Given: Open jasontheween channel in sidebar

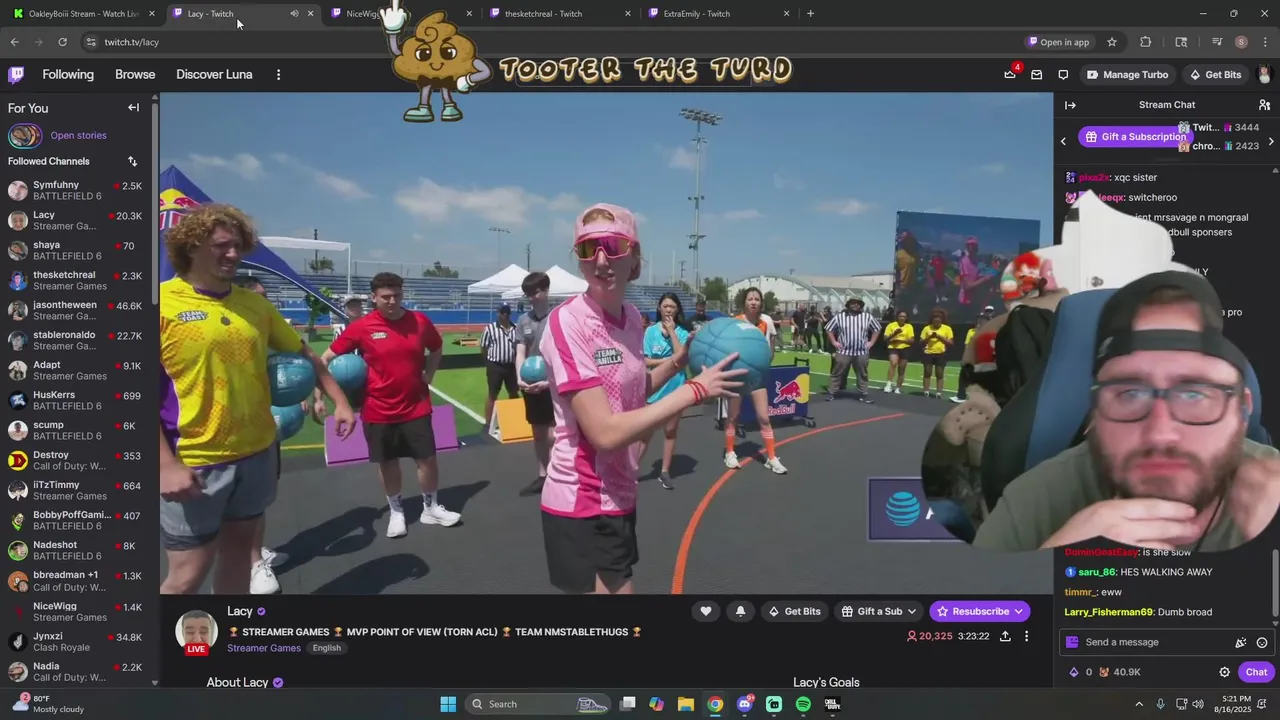Looking at the screenshot, I should coord(76,310).
